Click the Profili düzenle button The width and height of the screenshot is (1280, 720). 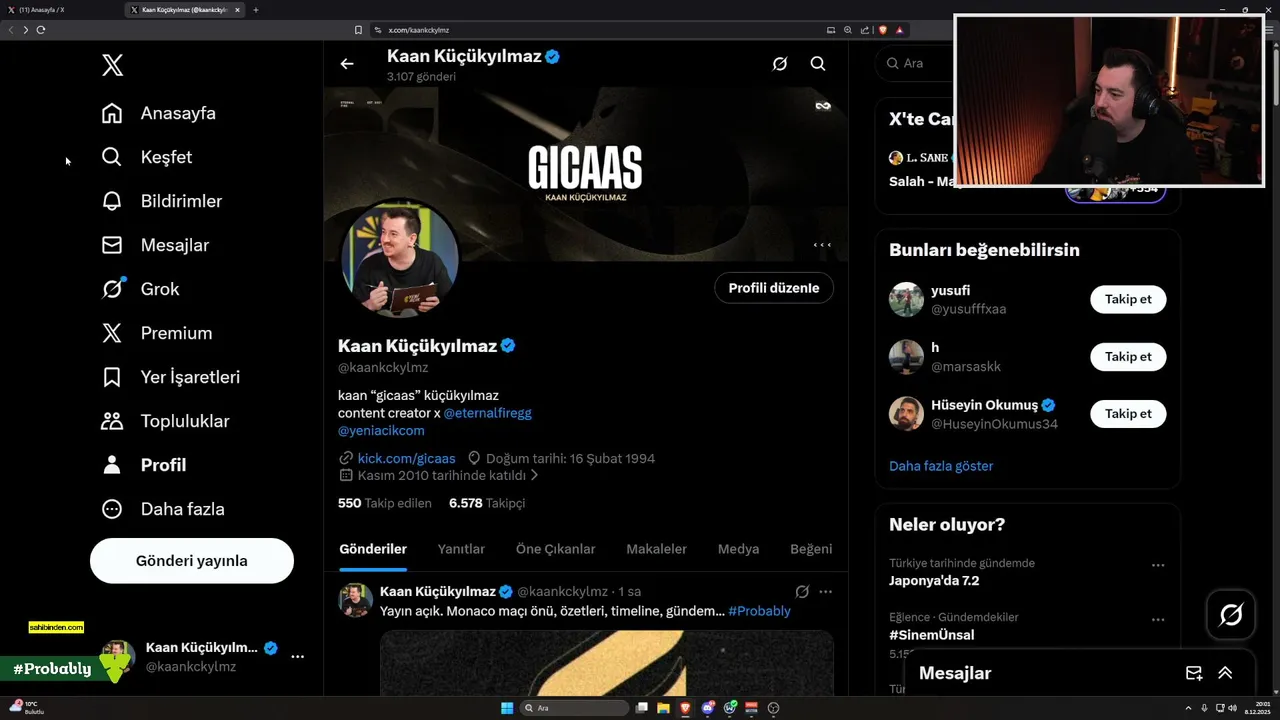774,288
